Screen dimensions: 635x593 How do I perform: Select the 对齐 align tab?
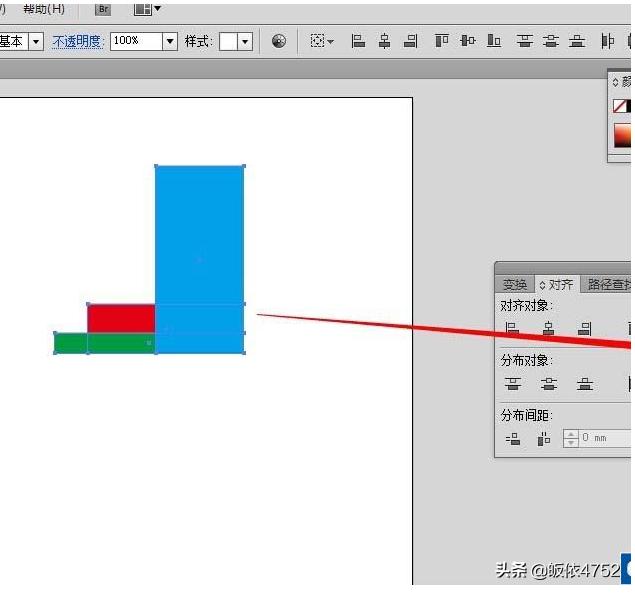point(557,284)
